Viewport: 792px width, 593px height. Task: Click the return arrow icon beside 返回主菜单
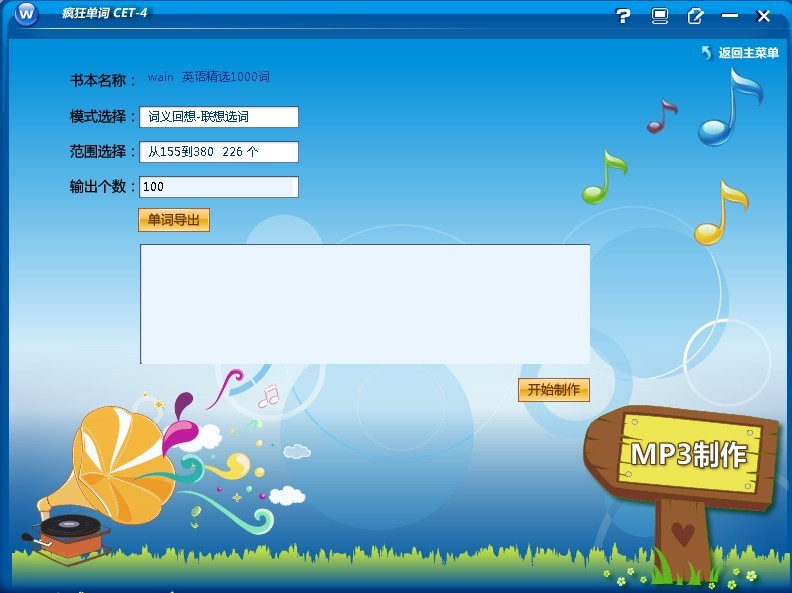707,53
